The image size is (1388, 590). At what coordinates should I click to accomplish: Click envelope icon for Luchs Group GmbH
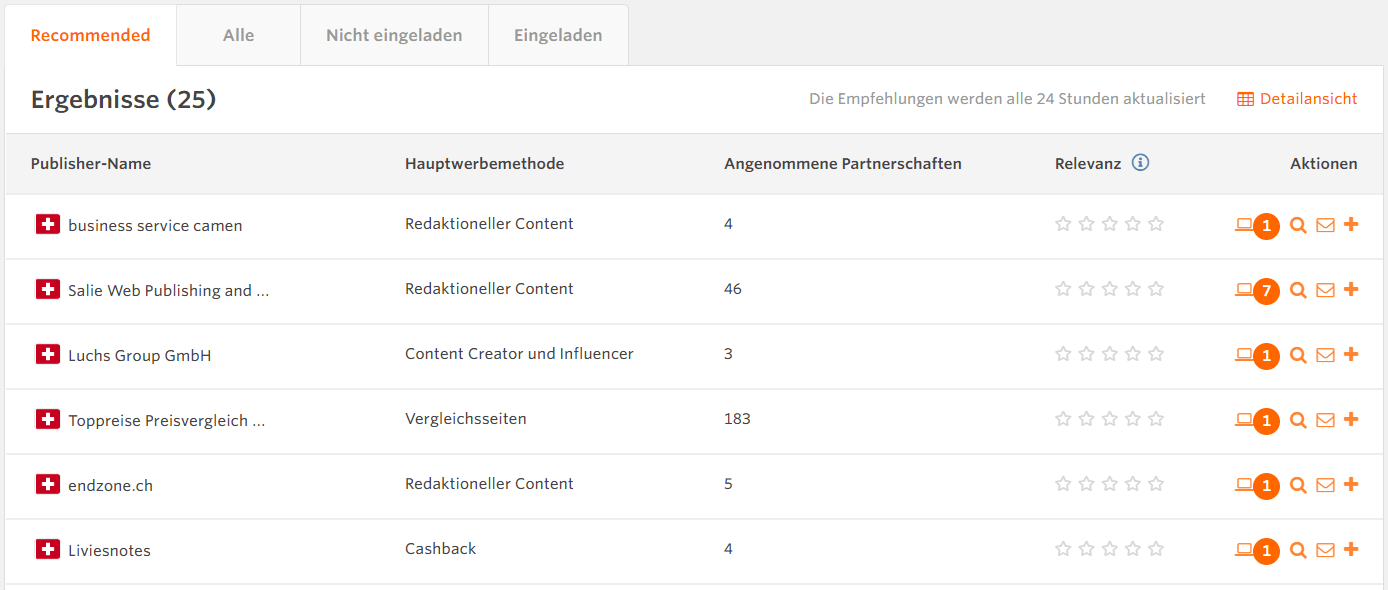pyautogui.click(x=1325, y=355)
